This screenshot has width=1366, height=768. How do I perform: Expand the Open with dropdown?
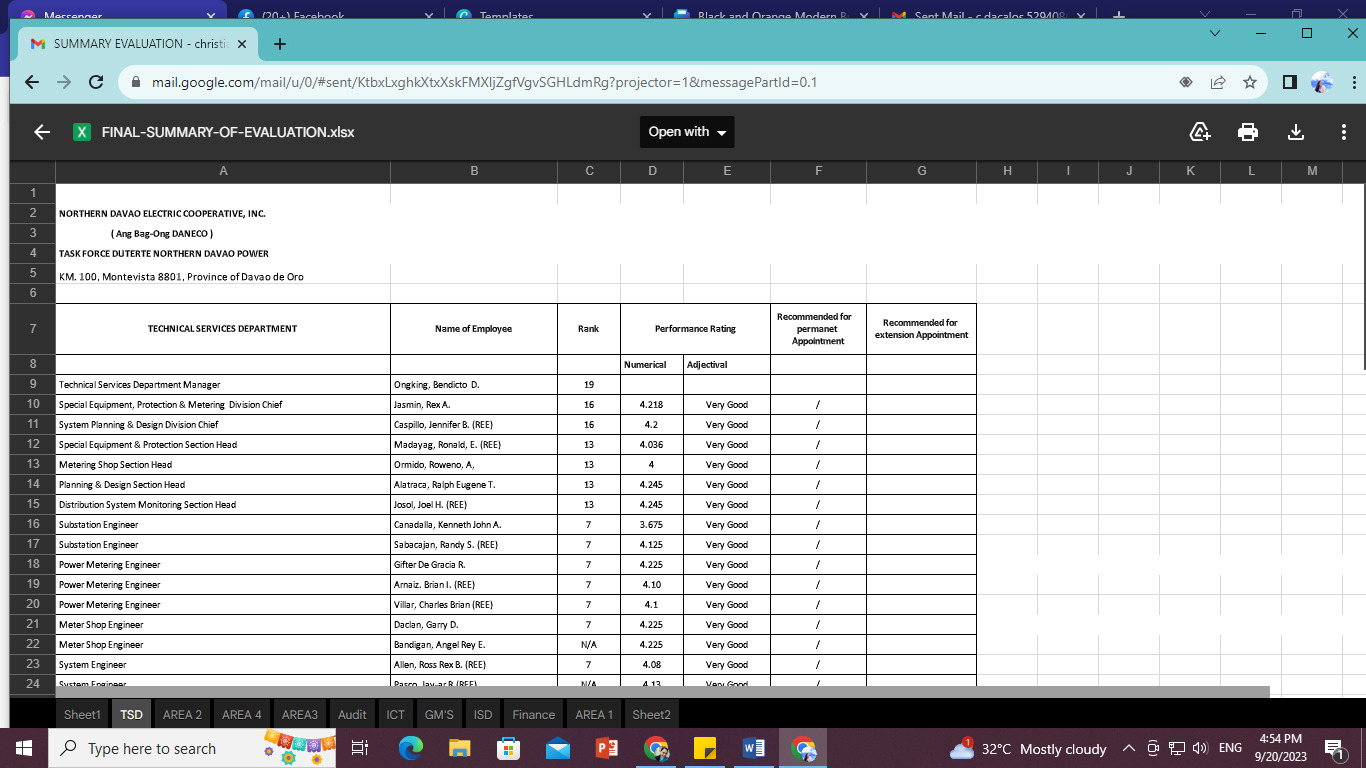coord(687,132)
